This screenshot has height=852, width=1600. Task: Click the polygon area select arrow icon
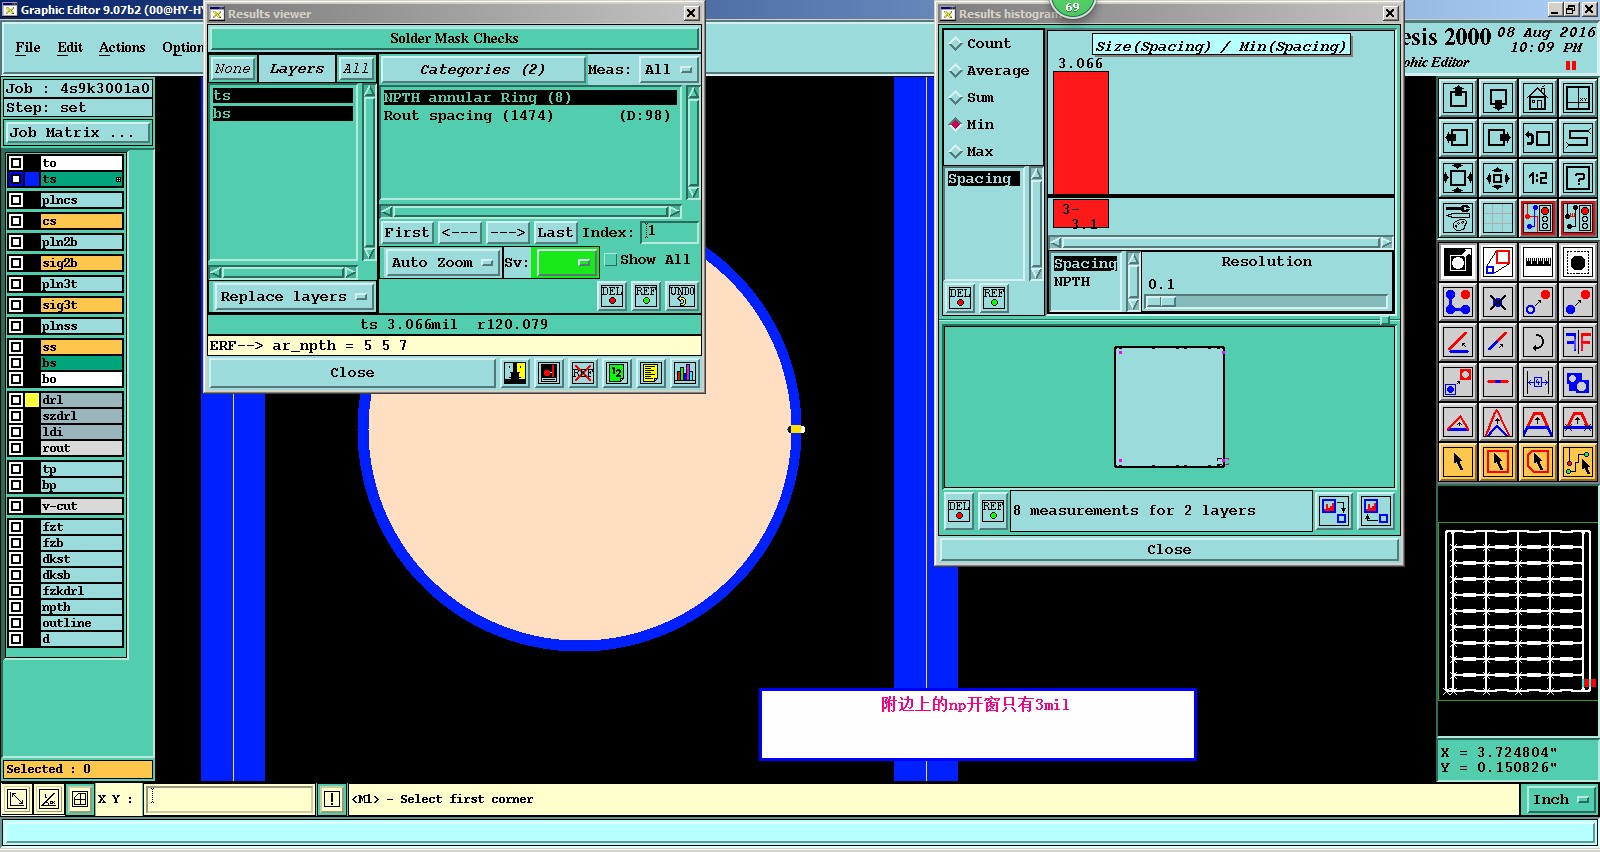pos(1538,462)
